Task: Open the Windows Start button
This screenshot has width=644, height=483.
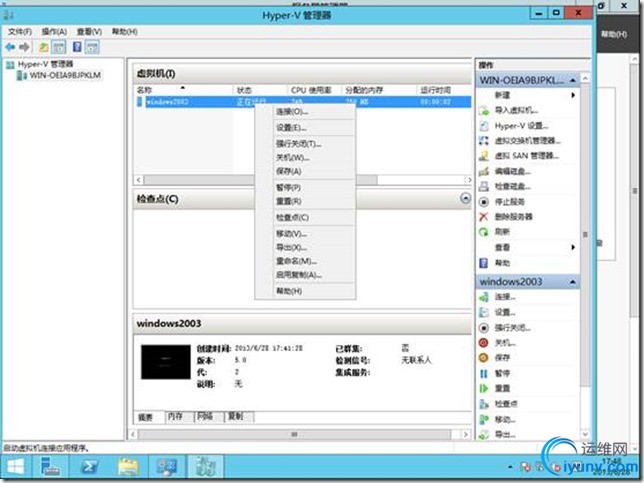Action: point(16,467)
